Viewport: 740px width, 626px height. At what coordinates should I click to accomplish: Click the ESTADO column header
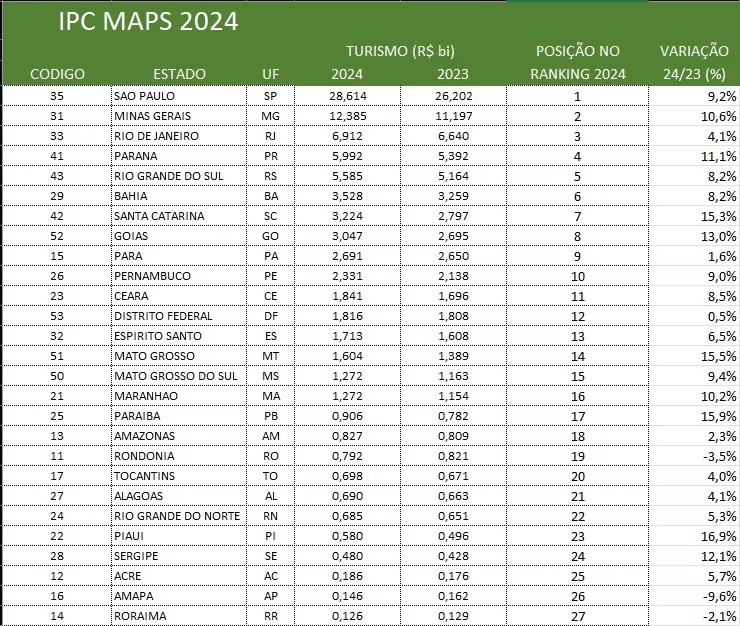point(179,74)
